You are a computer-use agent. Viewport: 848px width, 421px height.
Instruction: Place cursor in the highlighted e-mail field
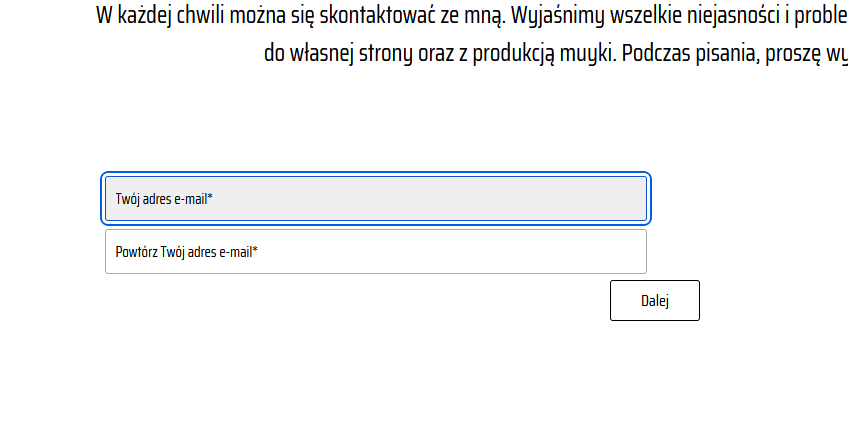pyautogui.click(x=377, y=198)
